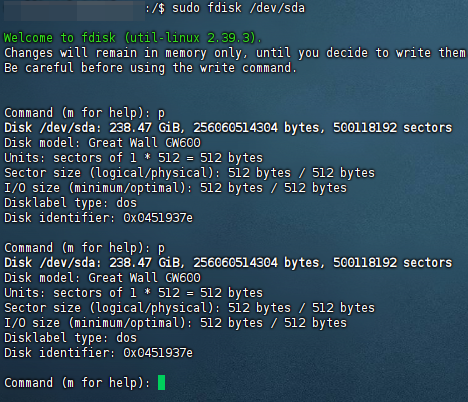This screenshot has width=468, height=402.
Task: Click the second 'Disklabel type: dos' line
Action: 70,338
